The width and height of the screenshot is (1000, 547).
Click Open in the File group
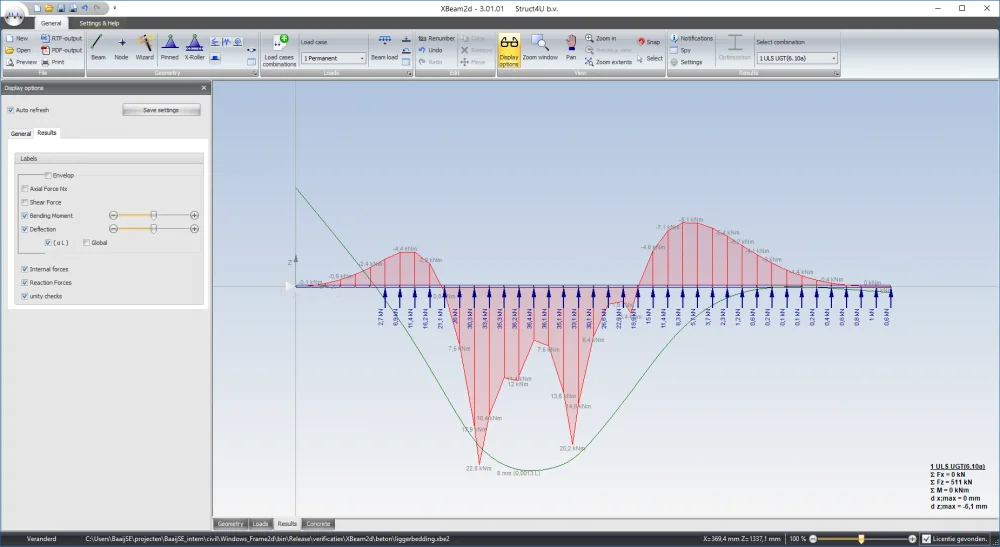click(18, 50)
